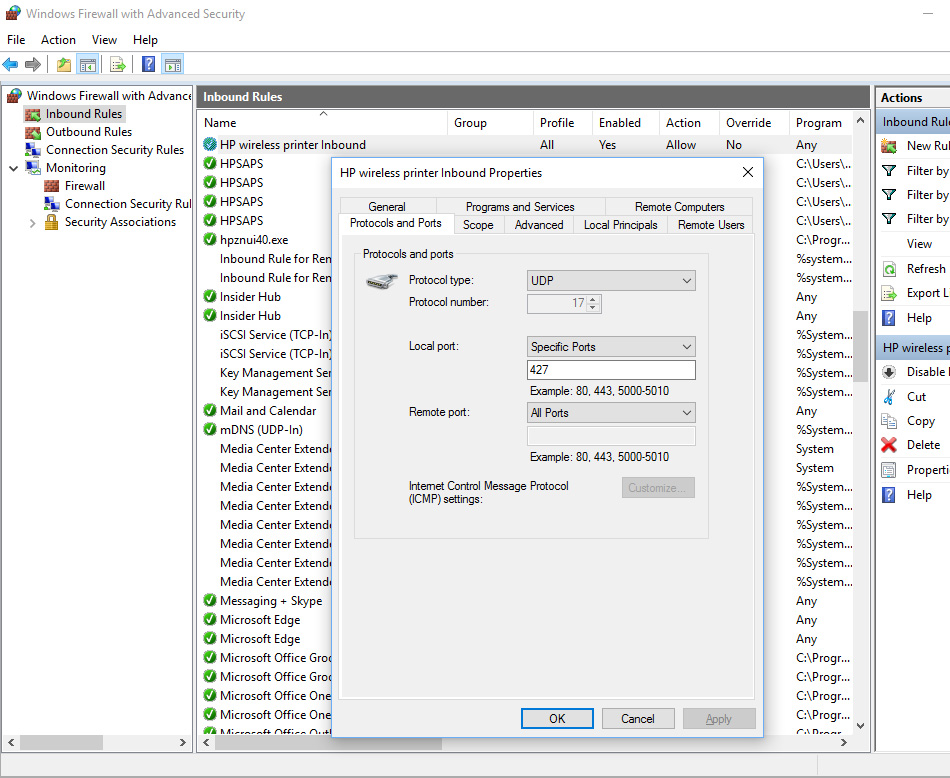Image resolution: width=950 pixels, height=778 pixels.
Task: Click the Filter by Profile funnel icon
Action: tap(889, 171)
